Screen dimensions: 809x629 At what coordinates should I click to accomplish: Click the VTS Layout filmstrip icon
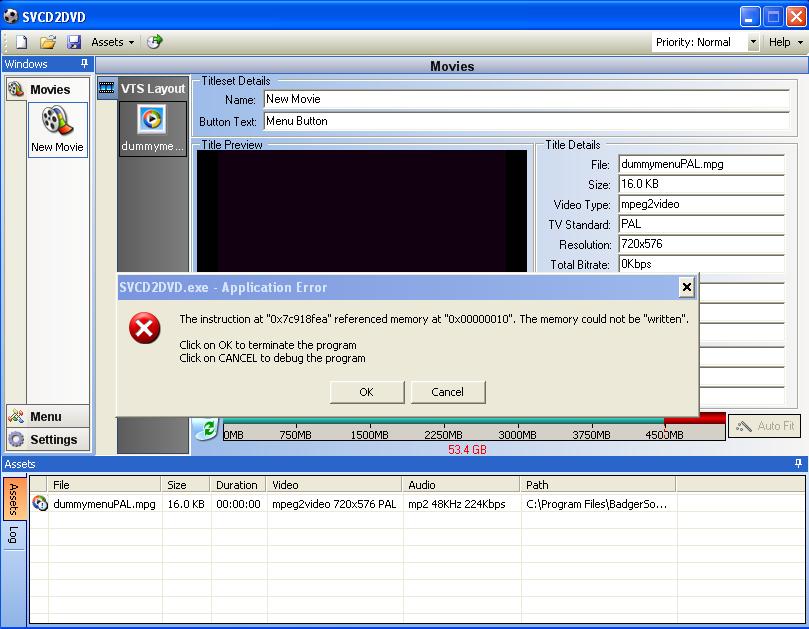107,88
